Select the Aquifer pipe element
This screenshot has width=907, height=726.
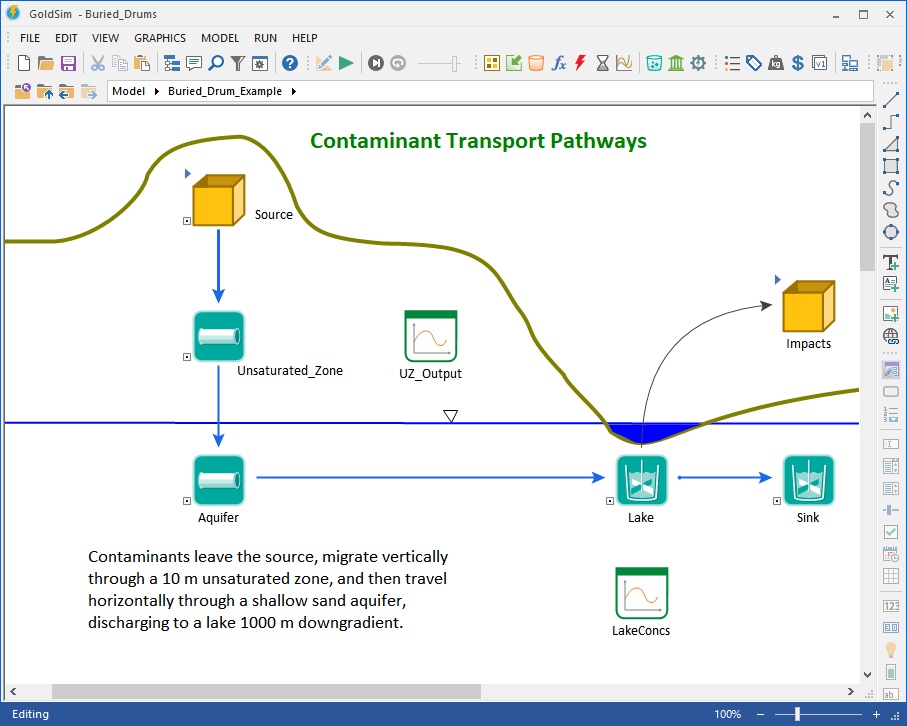(x=219, y=480)
